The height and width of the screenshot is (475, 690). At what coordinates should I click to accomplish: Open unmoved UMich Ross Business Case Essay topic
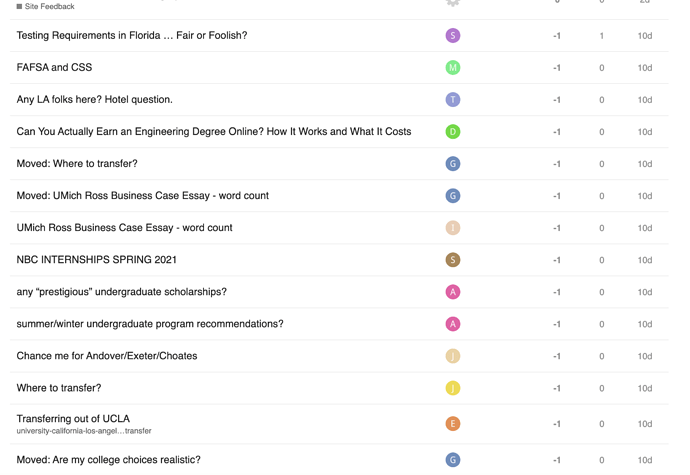click(125, 228)
